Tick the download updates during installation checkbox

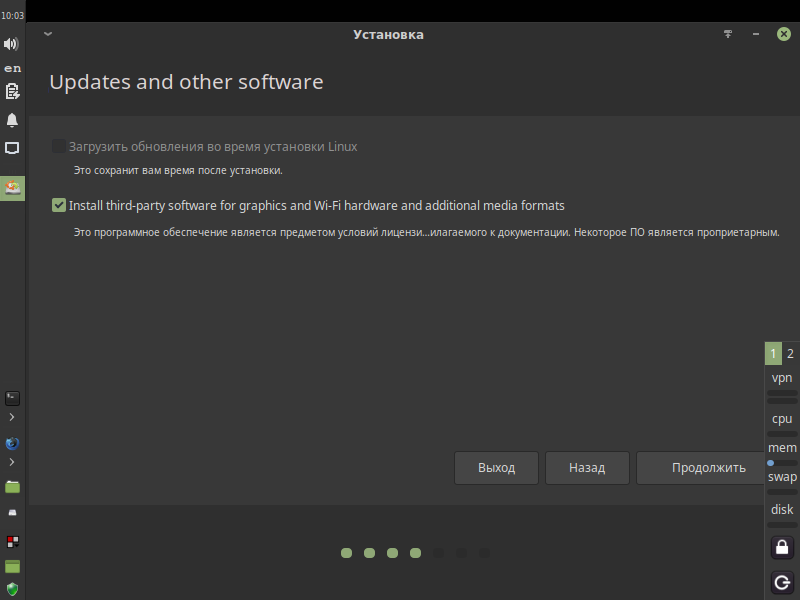[59, 146]
